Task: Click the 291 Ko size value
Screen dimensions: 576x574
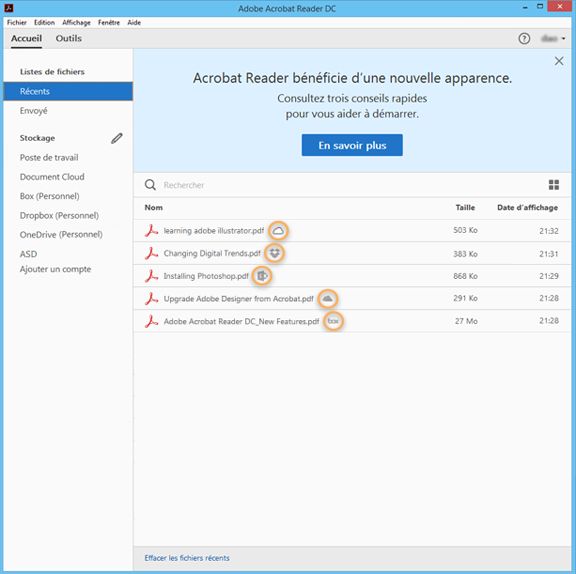Action: click(465, 298)
